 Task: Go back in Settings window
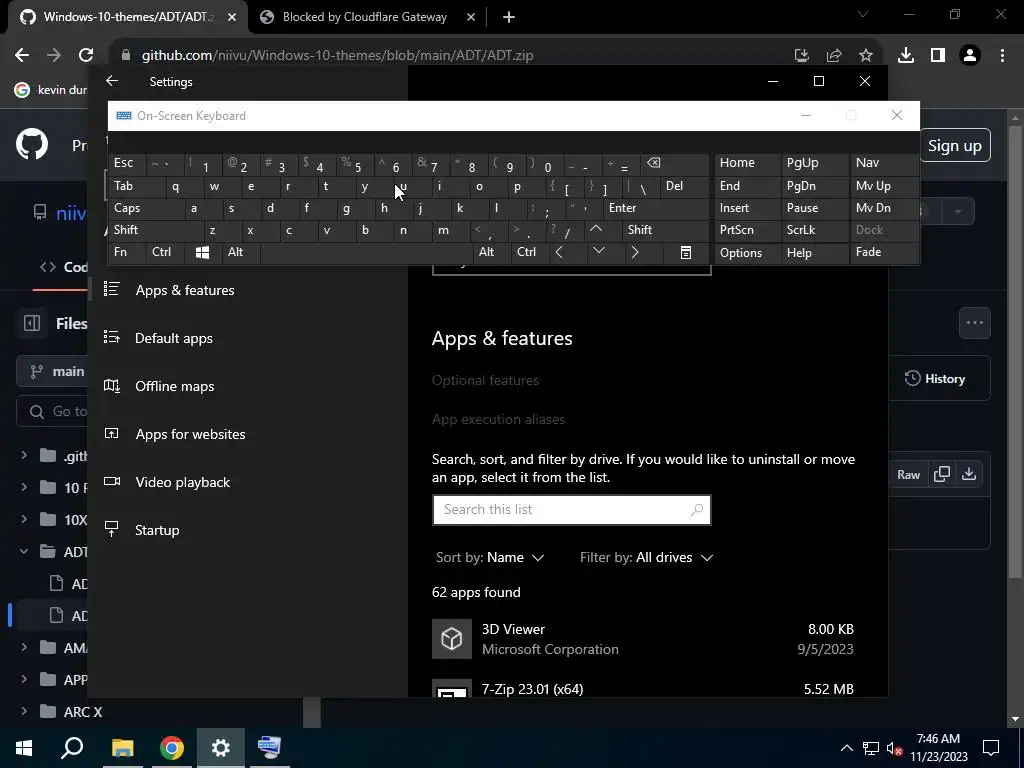coord(112,81)
